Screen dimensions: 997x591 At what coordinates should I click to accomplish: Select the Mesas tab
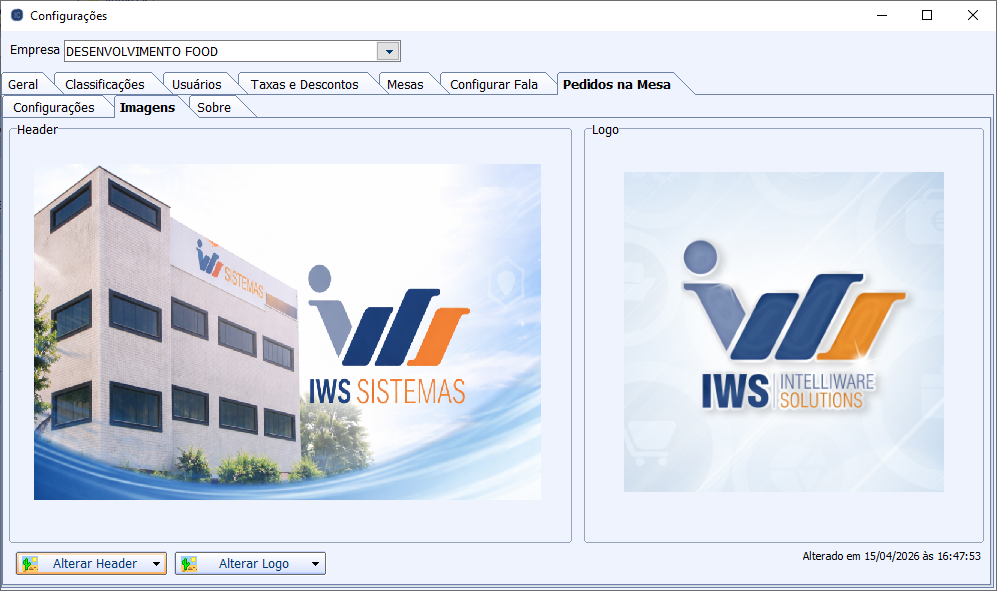coord(405,84)
